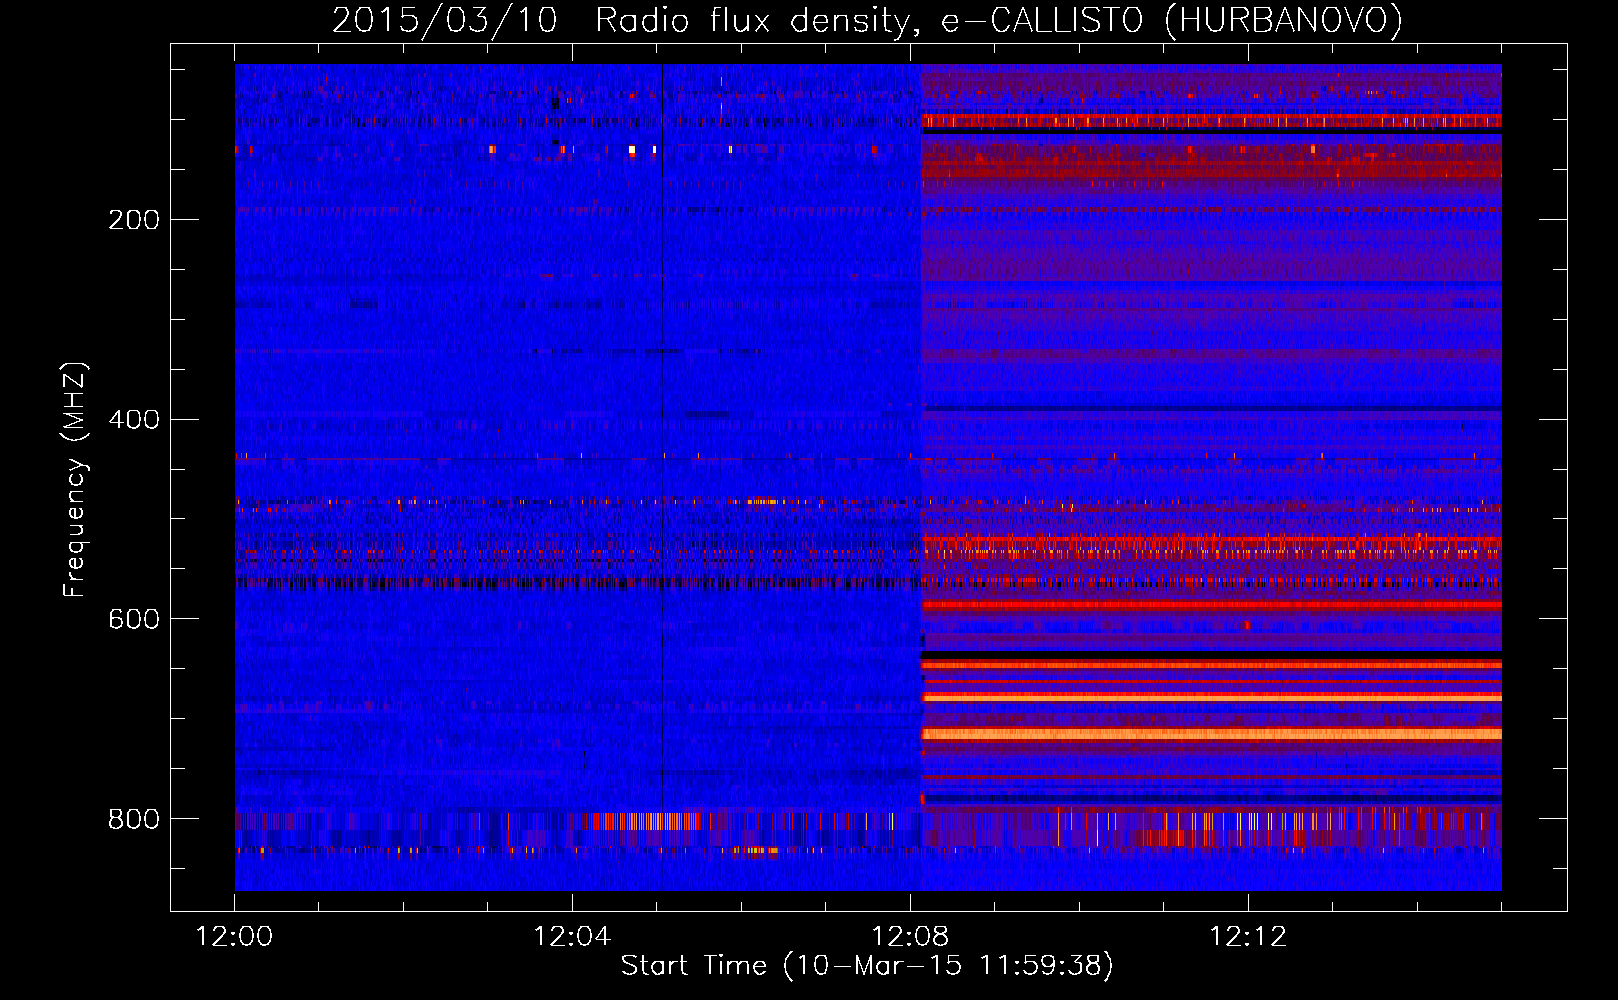
Task: Click the 12:00 time tick label
Action: 234,937
